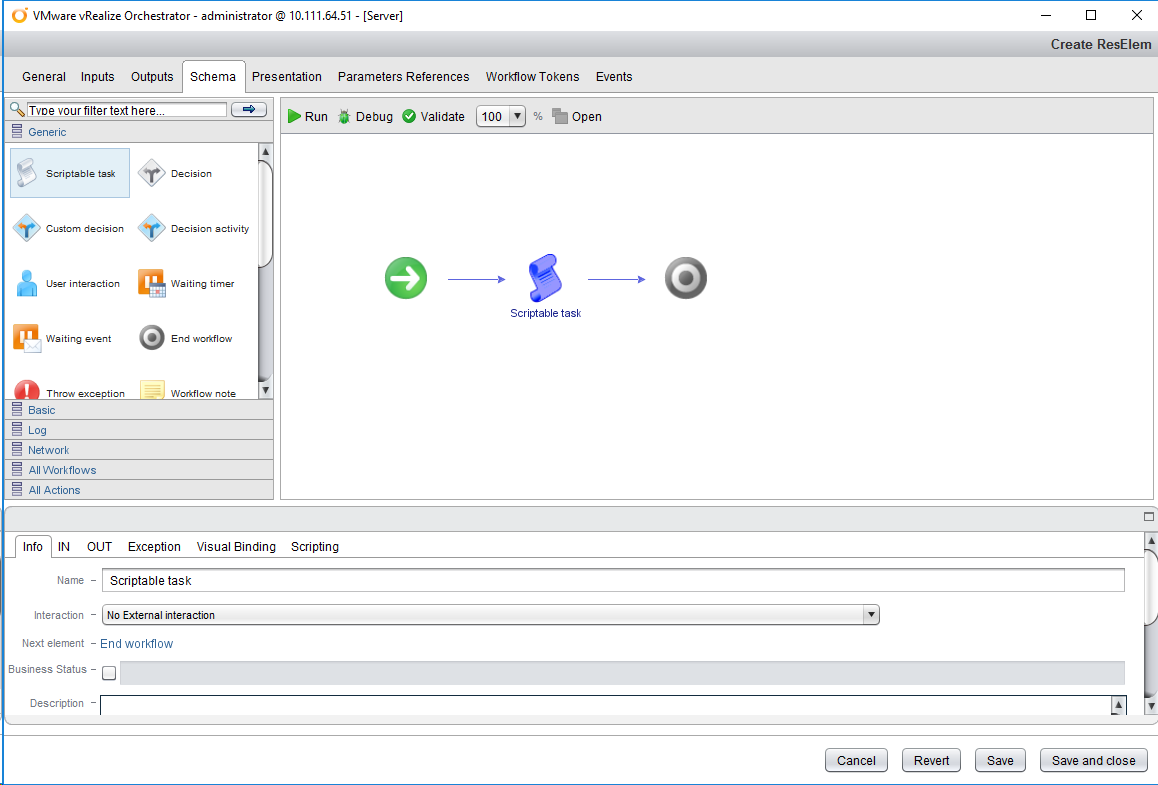Click the green start arrow node

[405, 278]
